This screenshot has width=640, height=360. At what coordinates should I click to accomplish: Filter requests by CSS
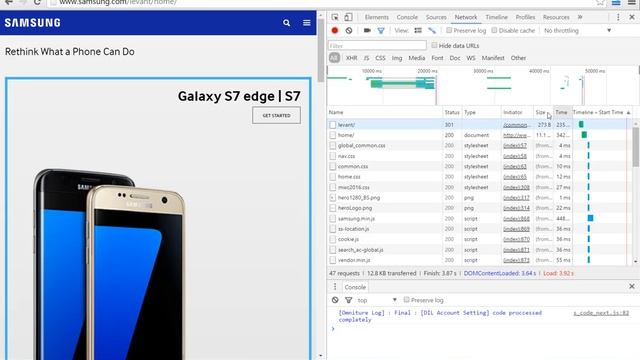point(380,58)
